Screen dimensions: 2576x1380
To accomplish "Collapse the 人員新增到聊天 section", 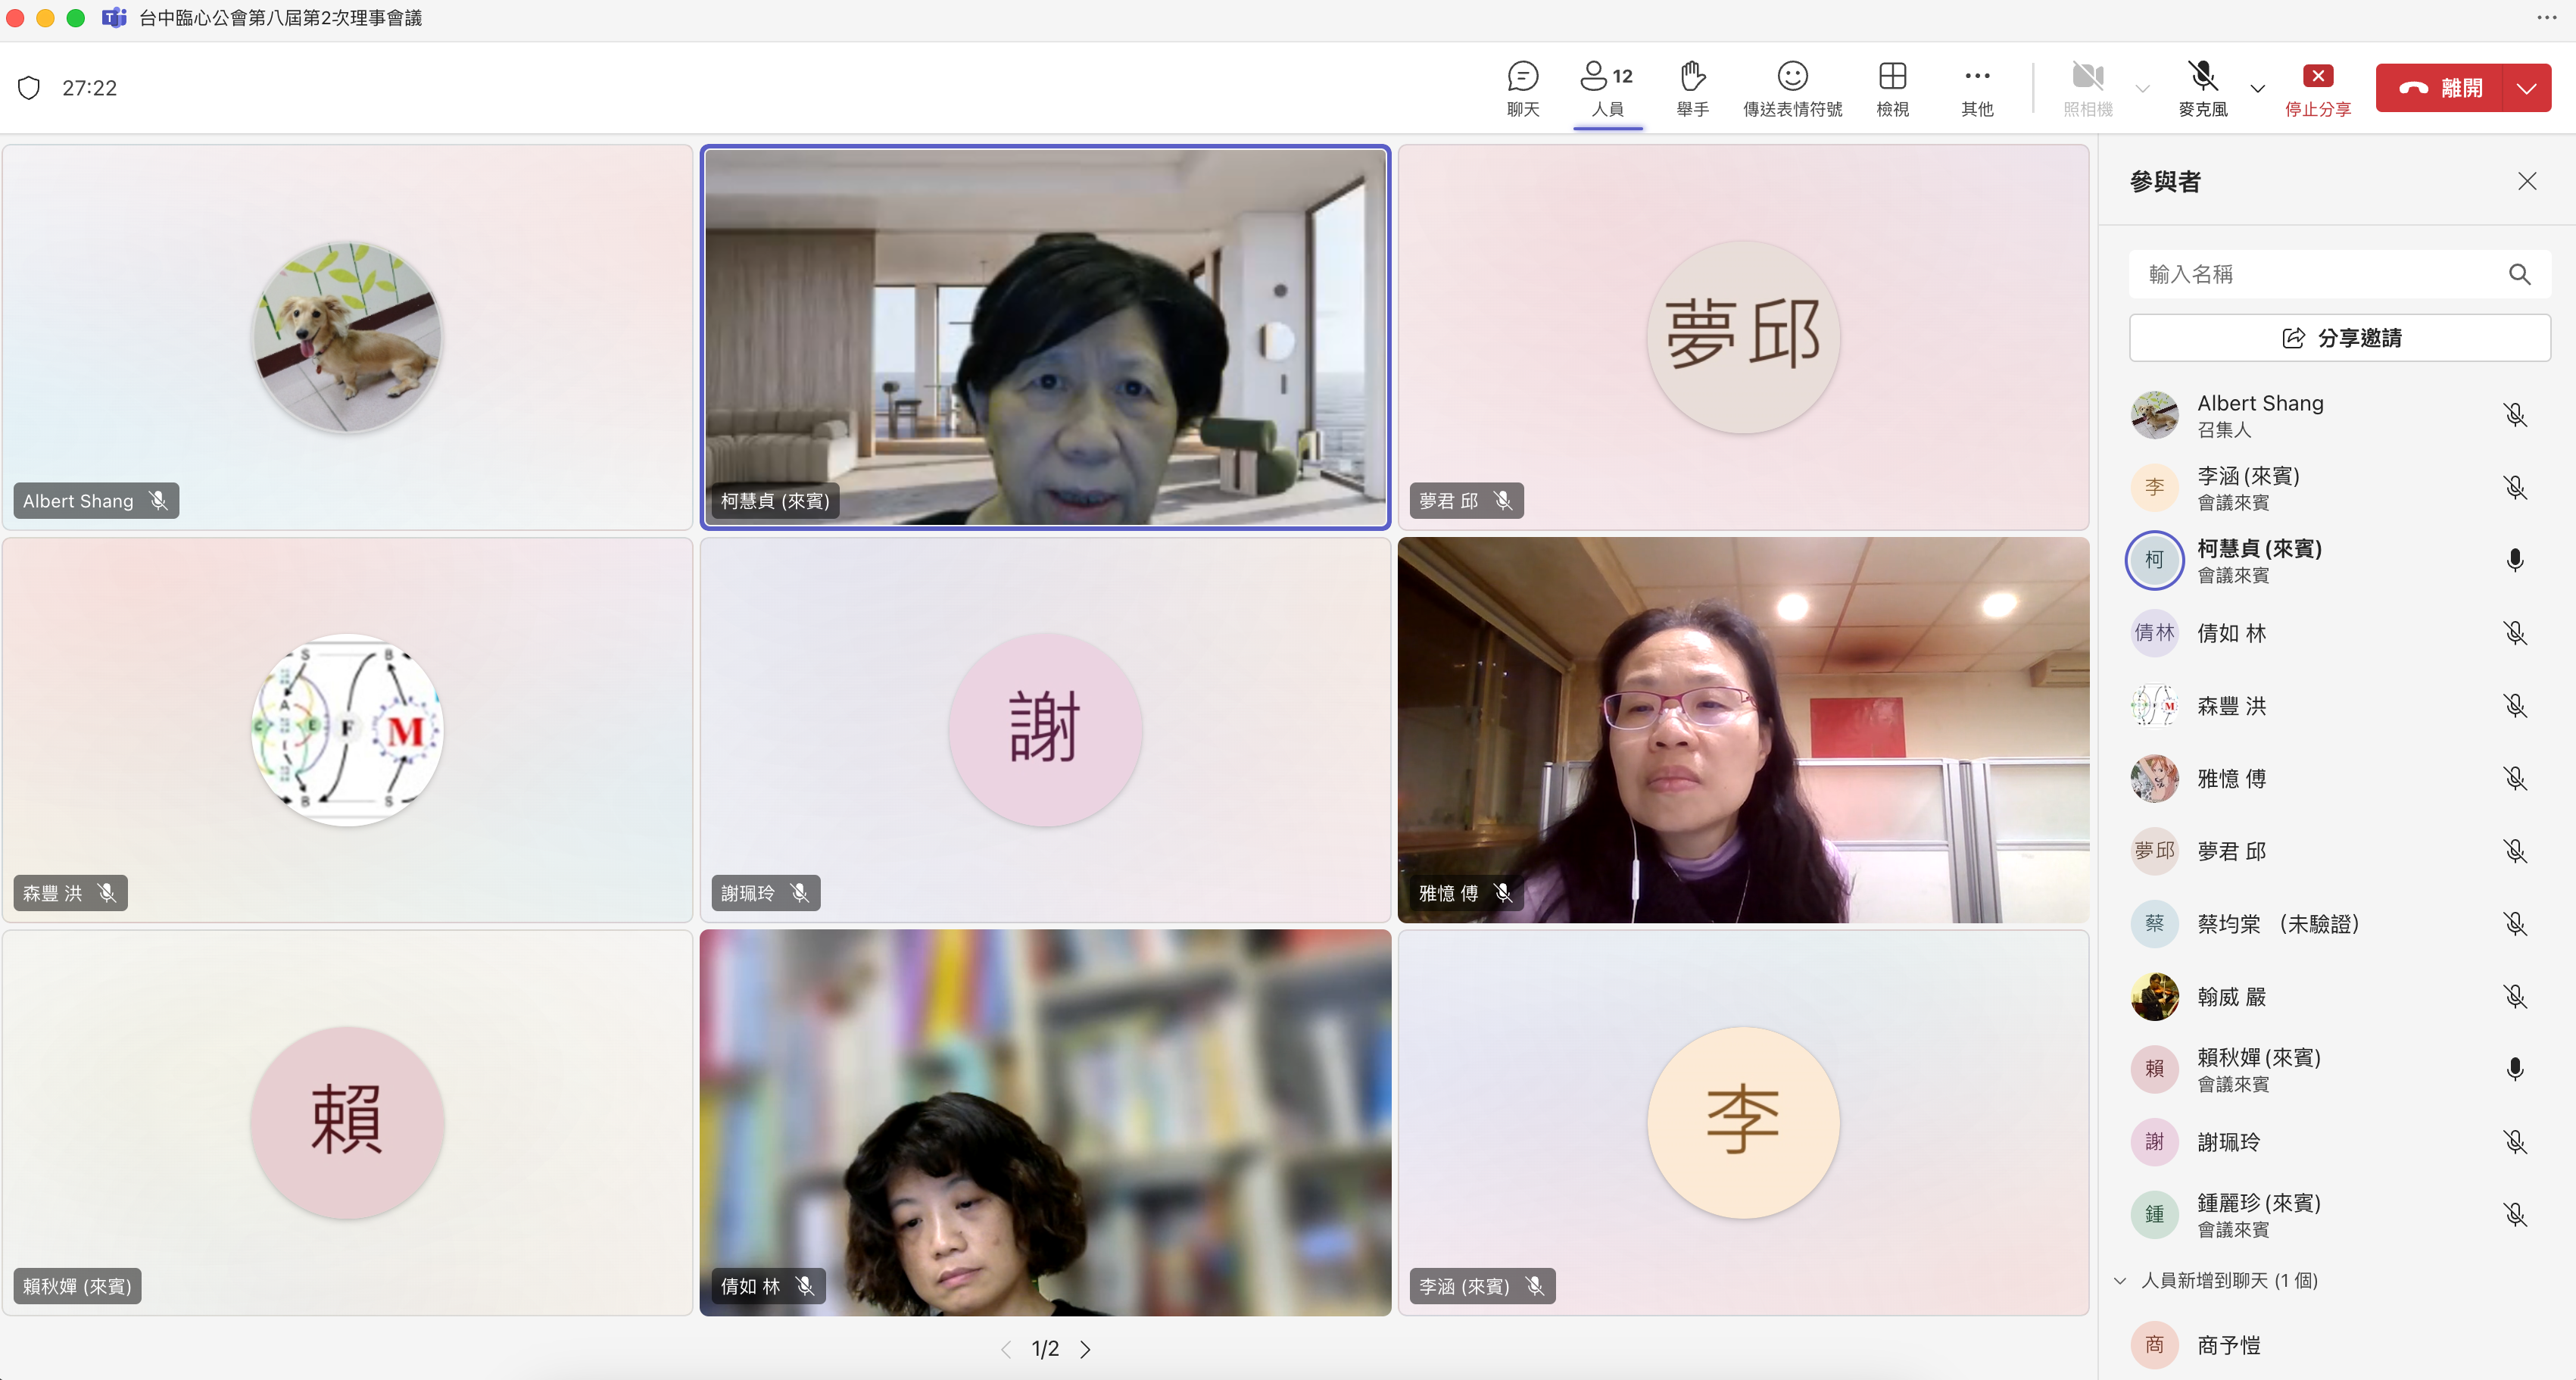I will pyautogui.click(x=2120, y=1281).
